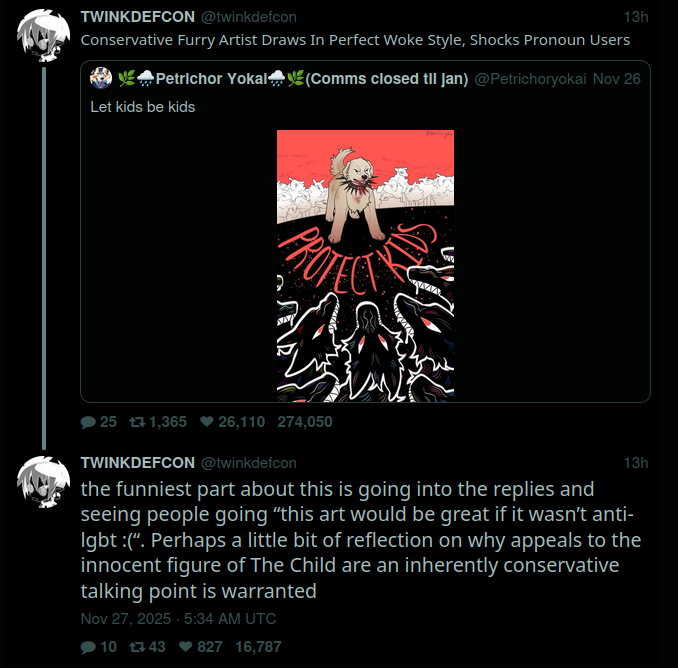Viewport: 678px width, 668px height.
Task: Click the @twinkdefcon handle on the second tweet
Action: click(249, 463)
